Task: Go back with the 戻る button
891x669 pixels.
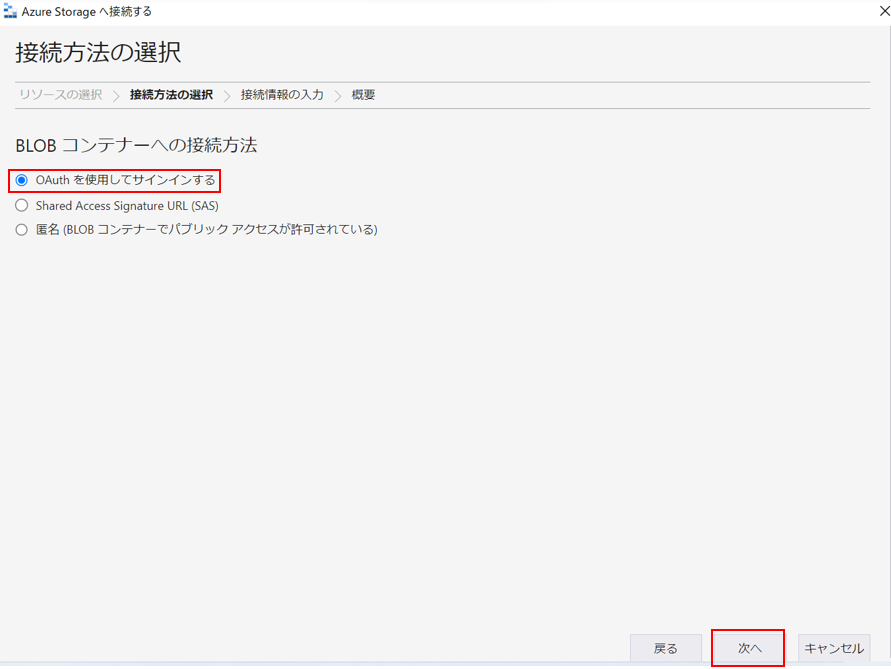Action: coord(665,648)
